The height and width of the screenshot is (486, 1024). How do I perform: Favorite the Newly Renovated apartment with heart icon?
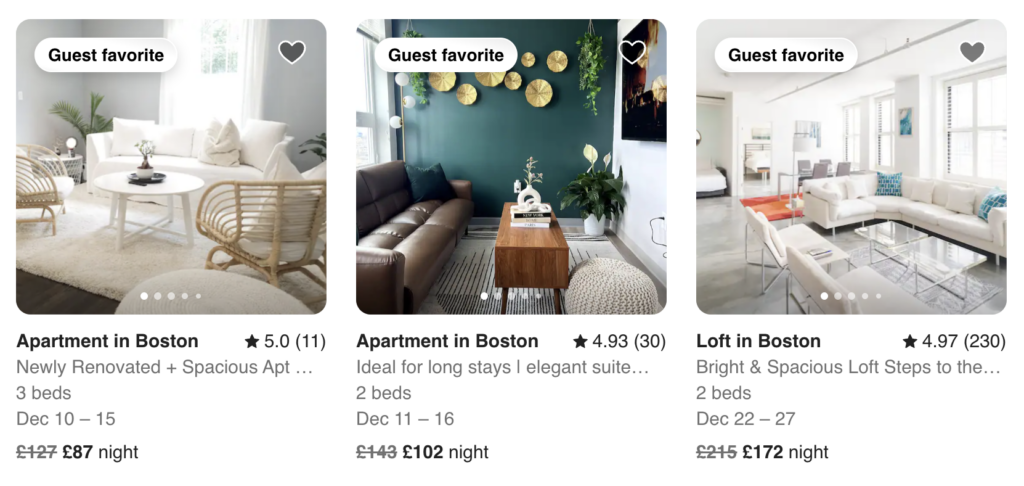point(291,52)
